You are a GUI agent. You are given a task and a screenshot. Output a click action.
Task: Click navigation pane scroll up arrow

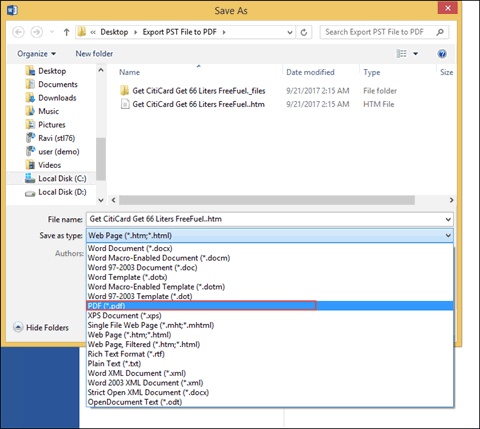101,70
